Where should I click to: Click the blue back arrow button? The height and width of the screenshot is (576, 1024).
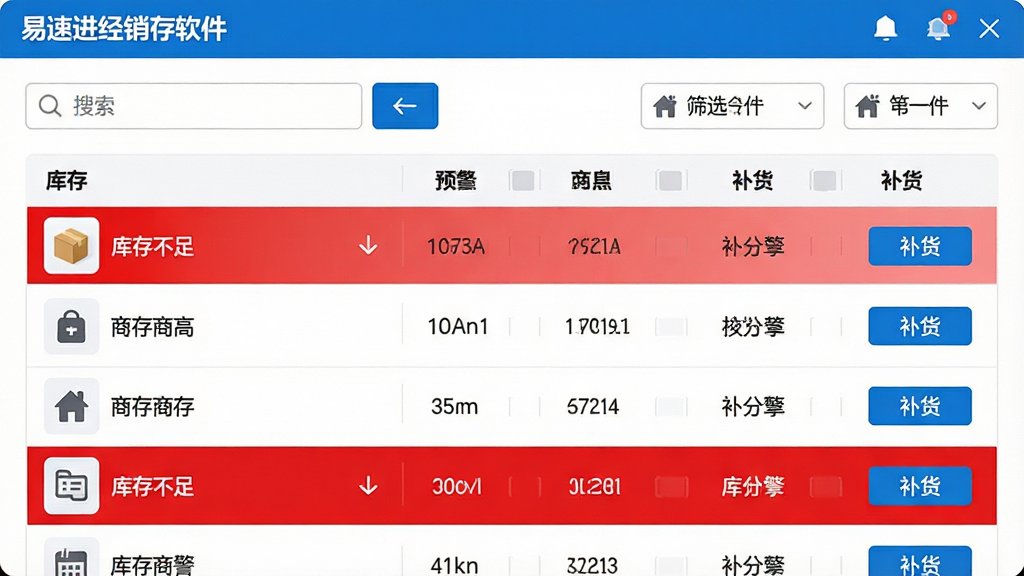[405, 106]
